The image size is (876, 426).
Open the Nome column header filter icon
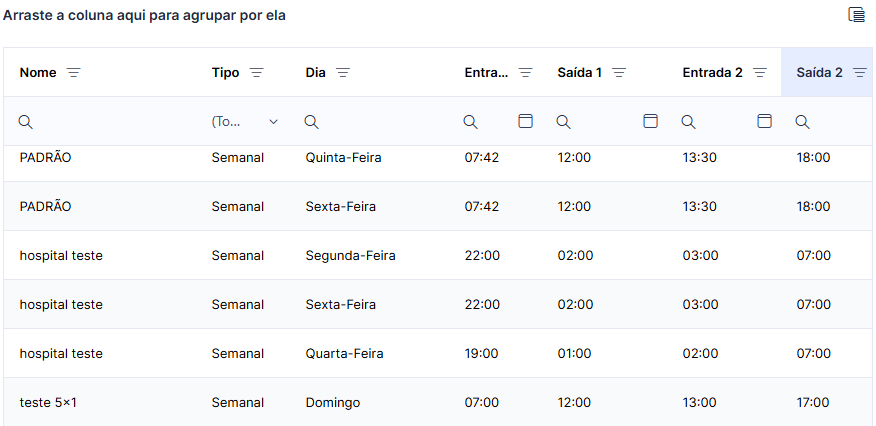[x=73, y=73]
